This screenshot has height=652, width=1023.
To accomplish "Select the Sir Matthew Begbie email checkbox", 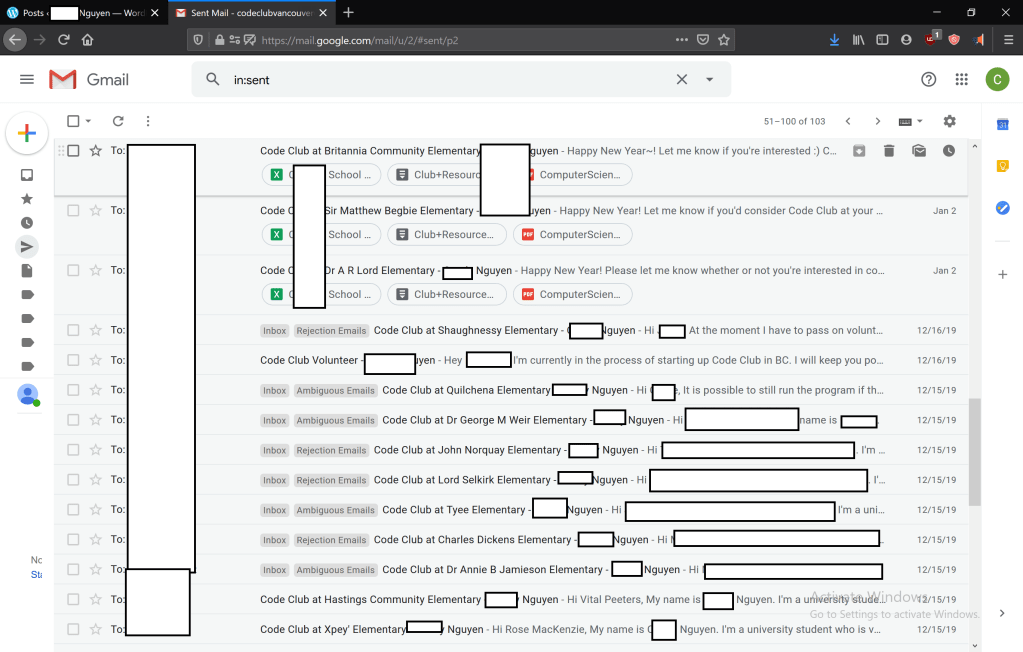I will click(x=73, y=211).
